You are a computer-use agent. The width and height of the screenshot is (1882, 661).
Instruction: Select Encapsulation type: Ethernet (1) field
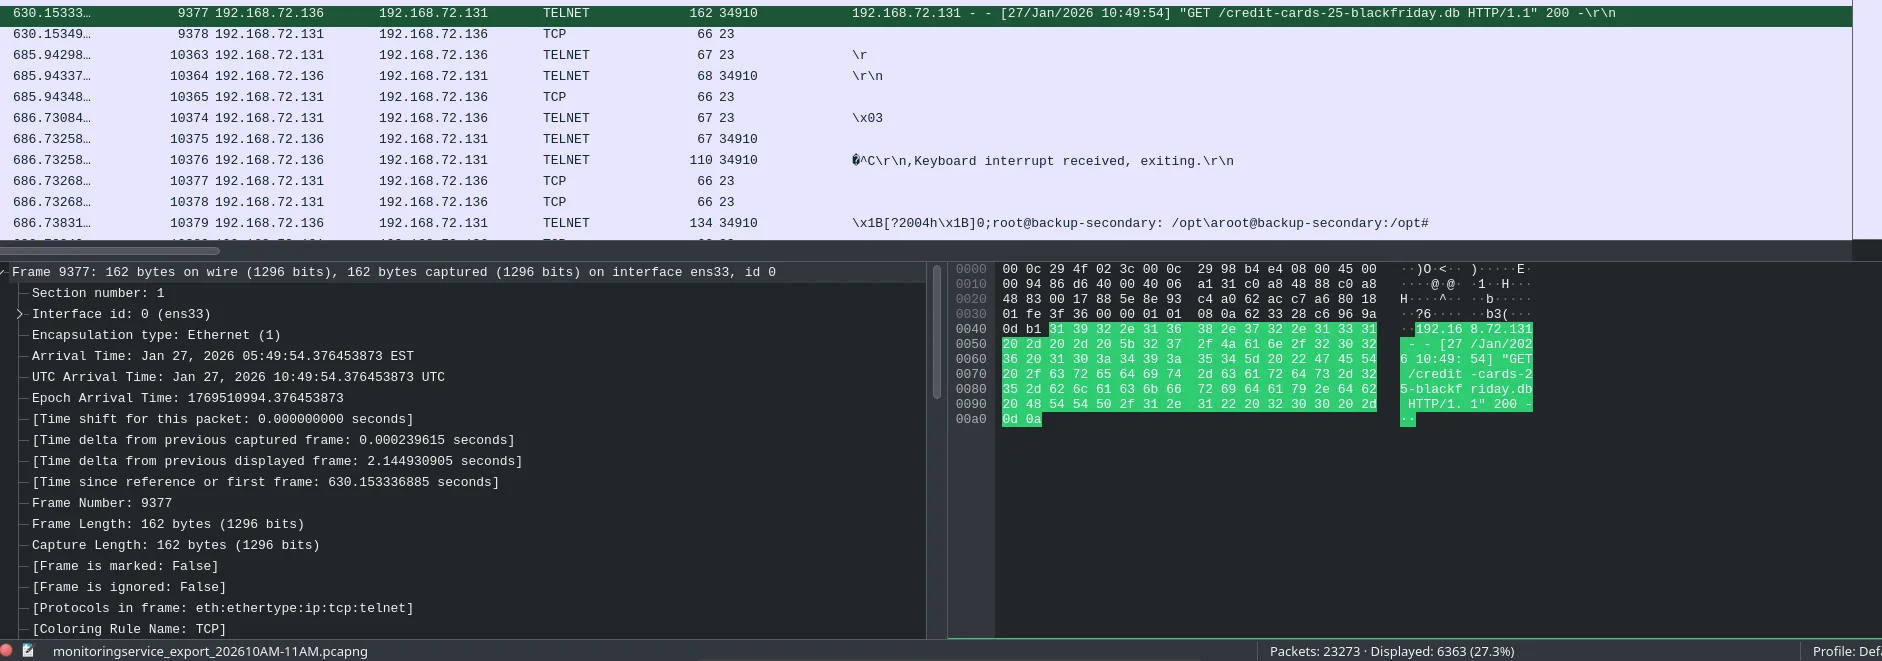(156, 335)
